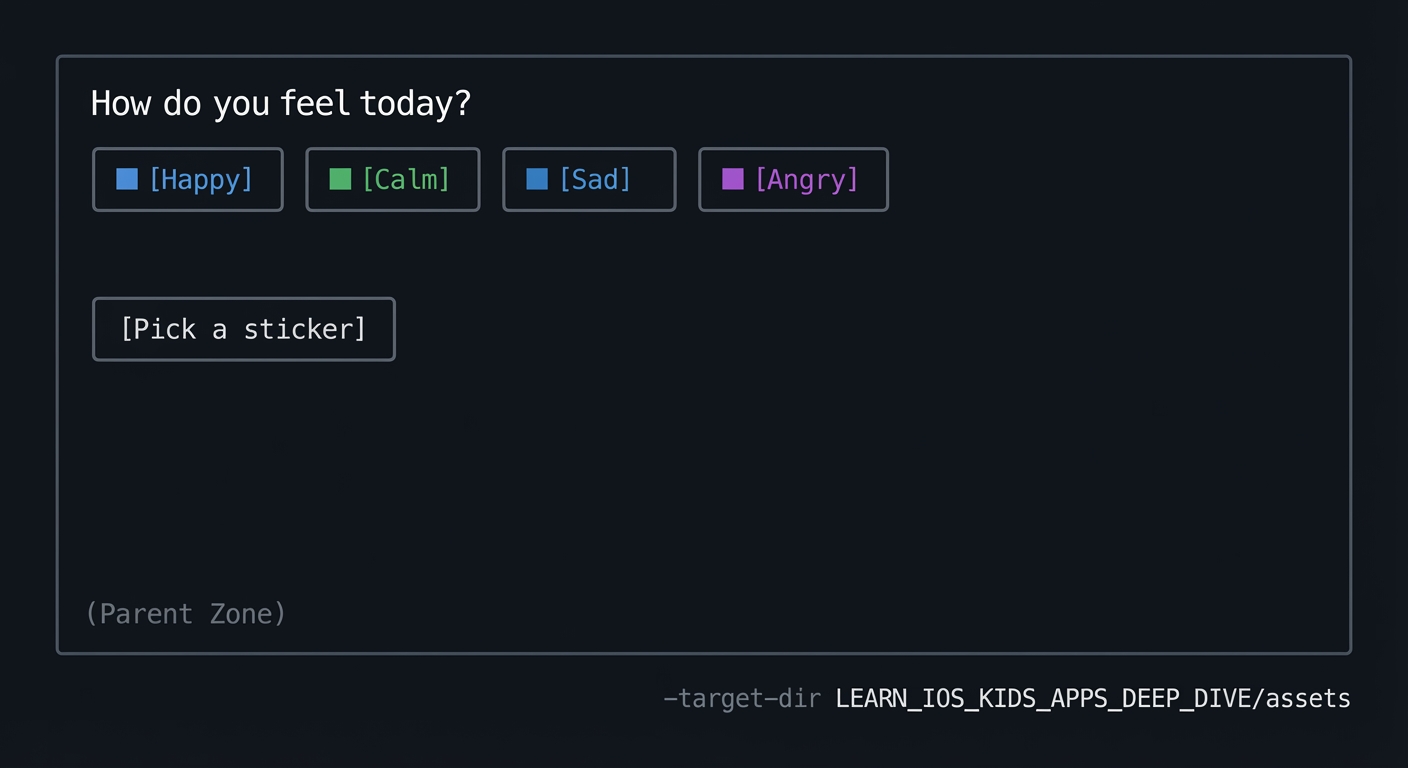Screen dimensions: 1408x768
Task: Click the "How do you feel today?" heading
Action: pos(280,103)
